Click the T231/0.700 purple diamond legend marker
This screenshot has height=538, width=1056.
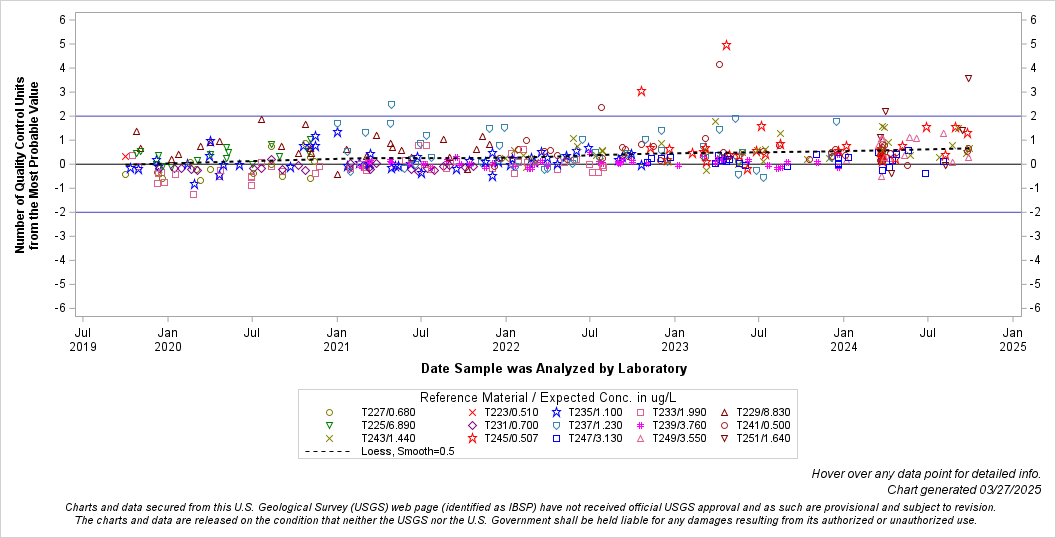pyautogui.click(x=472, y=426)
